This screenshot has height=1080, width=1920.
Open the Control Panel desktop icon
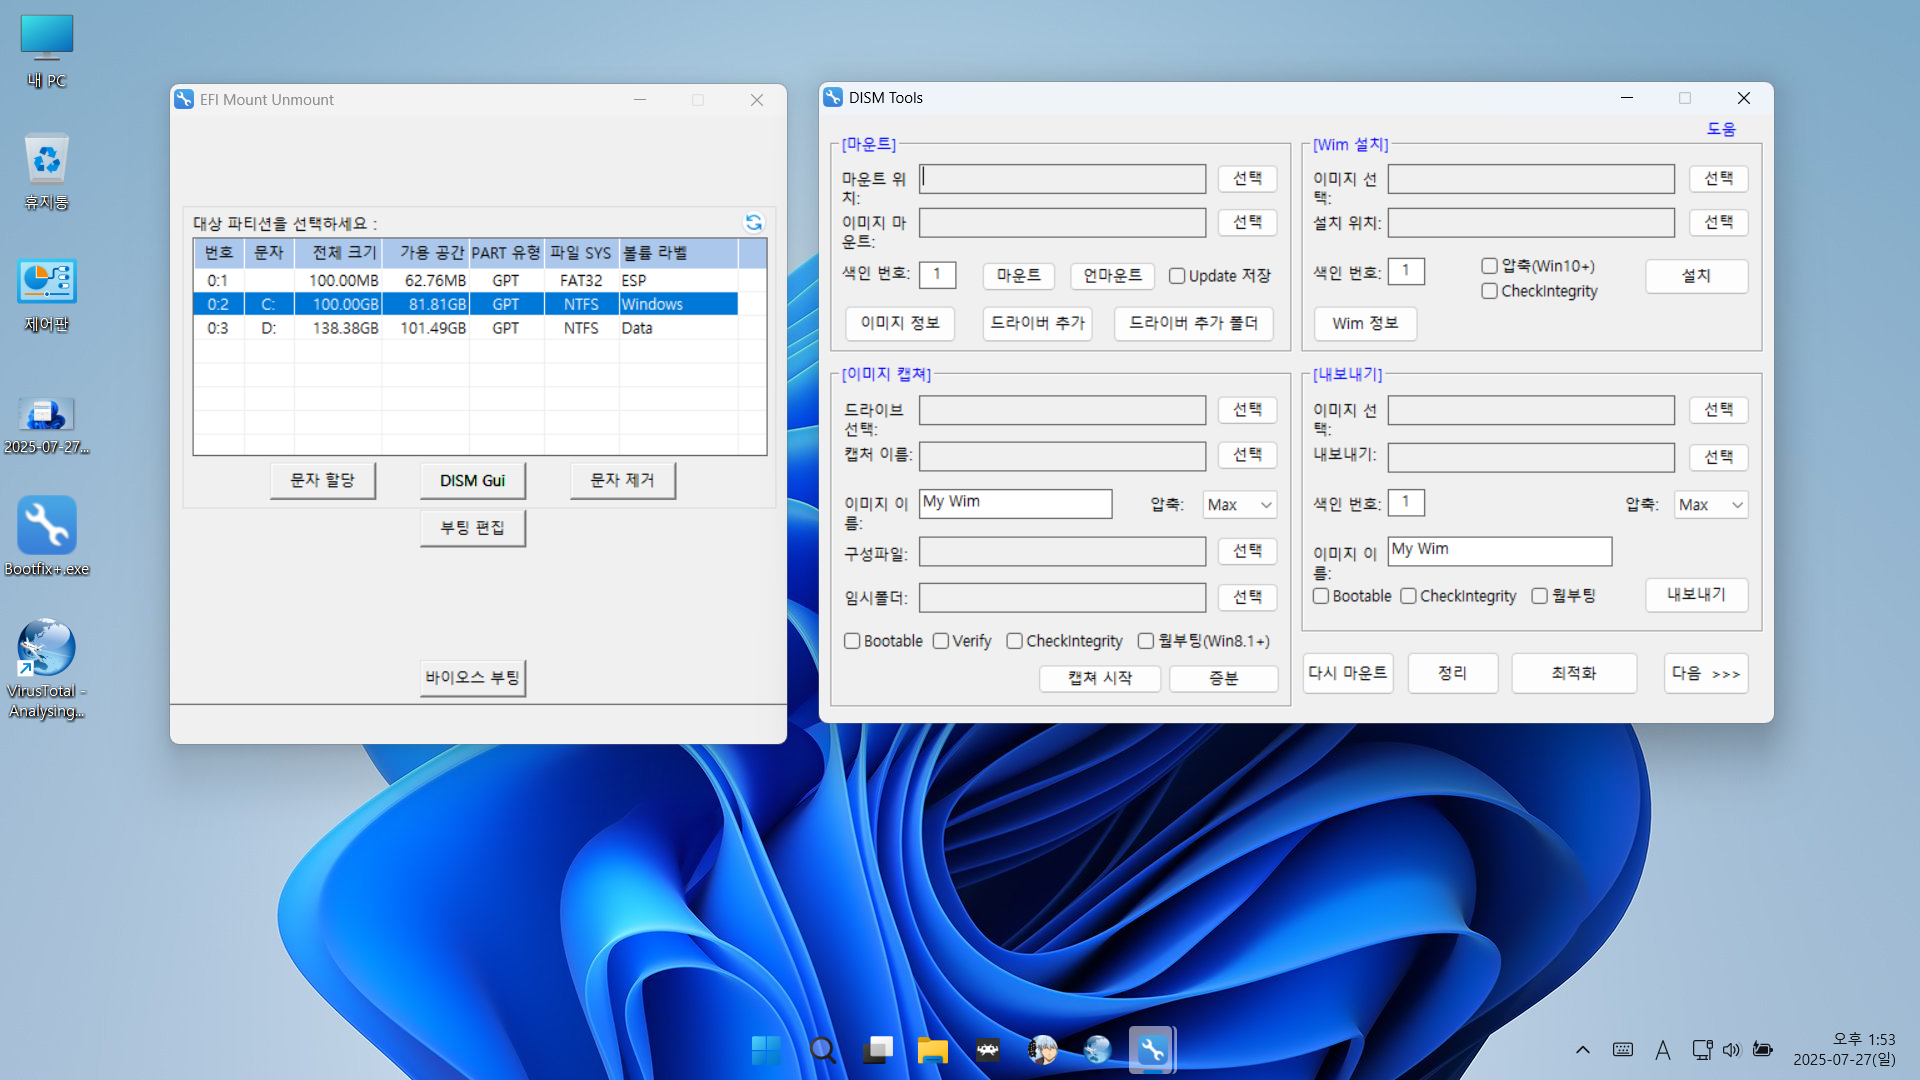(x=47, y=283)
